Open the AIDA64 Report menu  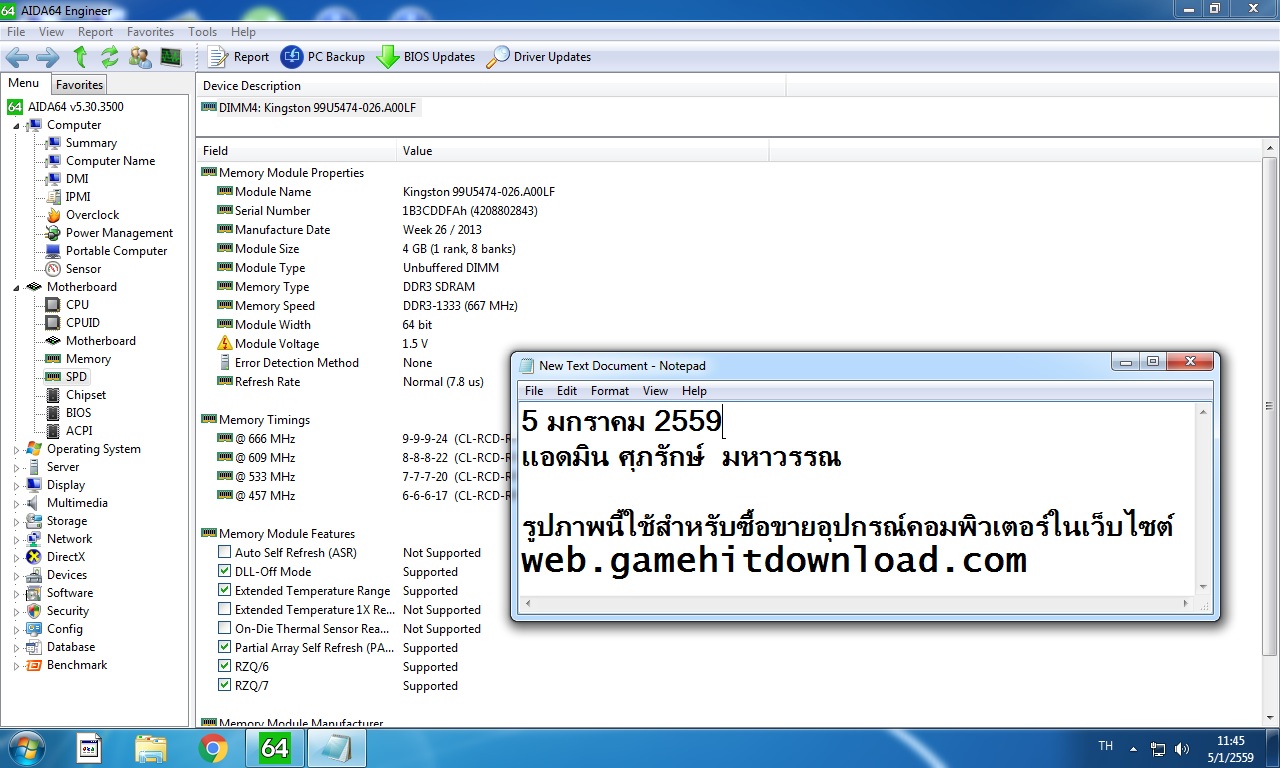tap(95, 32)
